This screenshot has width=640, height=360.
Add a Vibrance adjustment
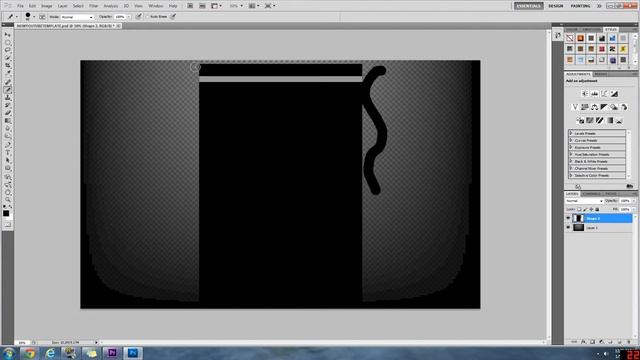(575, 107)
